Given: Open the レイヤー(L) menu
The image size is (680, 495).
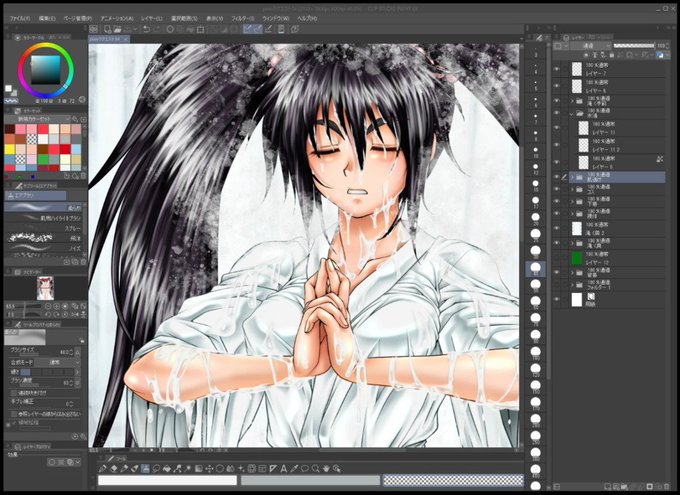Looking at the screenshot, I should 151,19.
